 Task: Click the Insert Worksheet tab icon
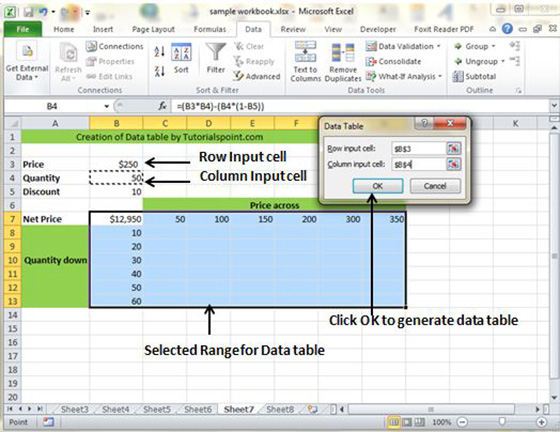click(x=312, y=409)
